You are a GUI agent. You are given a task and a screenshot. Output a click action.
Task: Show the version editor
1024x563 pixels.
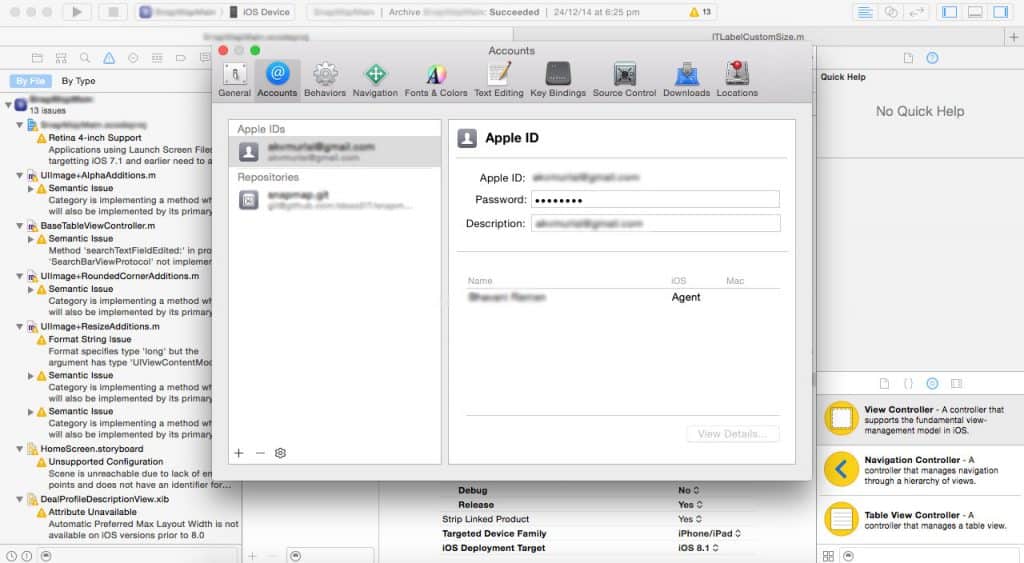(916, 12)
